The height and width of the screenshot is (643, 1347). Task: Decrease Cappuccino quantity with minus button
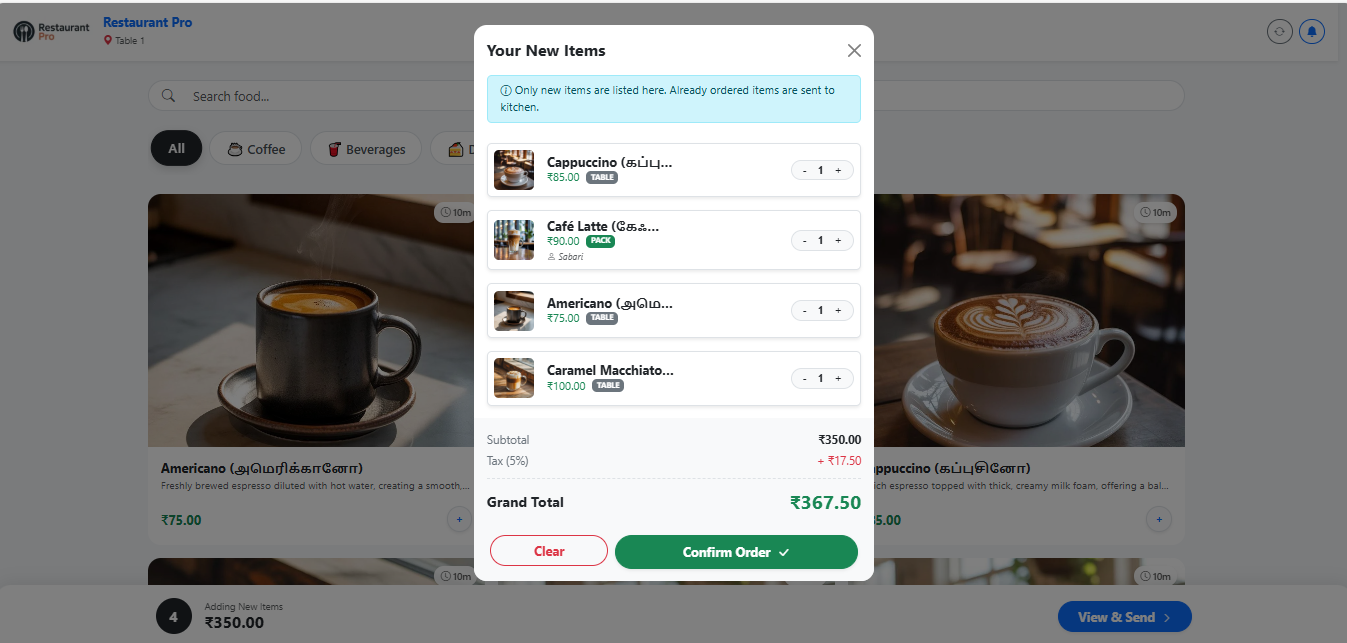[804, 170]
